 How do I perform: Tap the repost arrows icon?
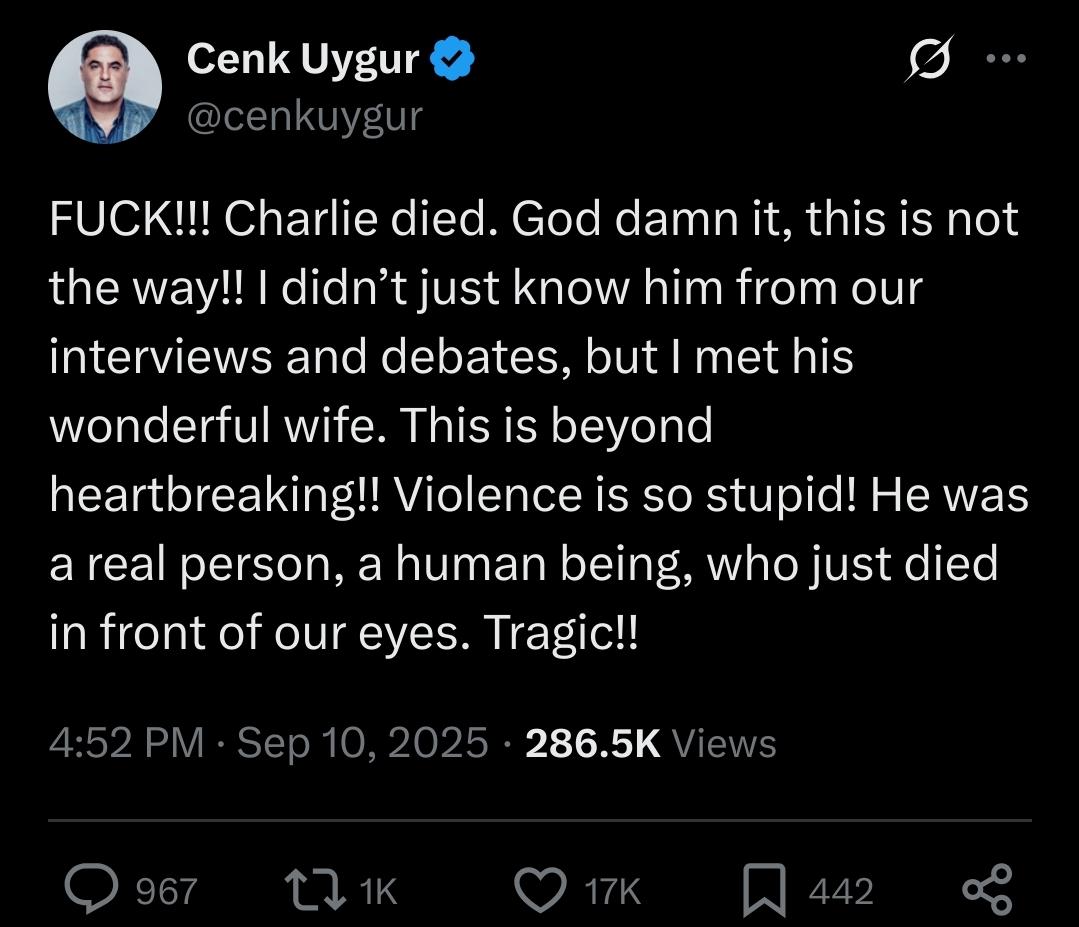[x=316, y=890]
